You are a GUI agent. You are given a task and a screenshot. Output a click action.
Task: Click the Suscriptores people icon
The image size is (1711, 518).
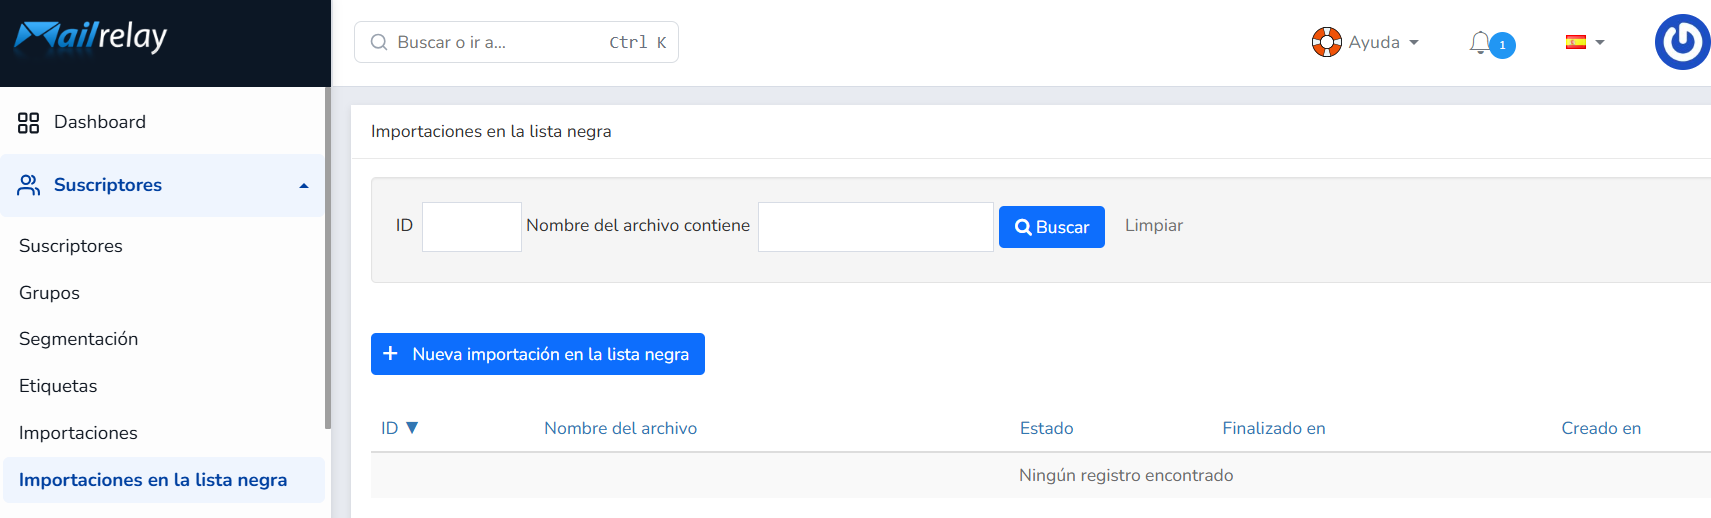(x=28, y=185)
